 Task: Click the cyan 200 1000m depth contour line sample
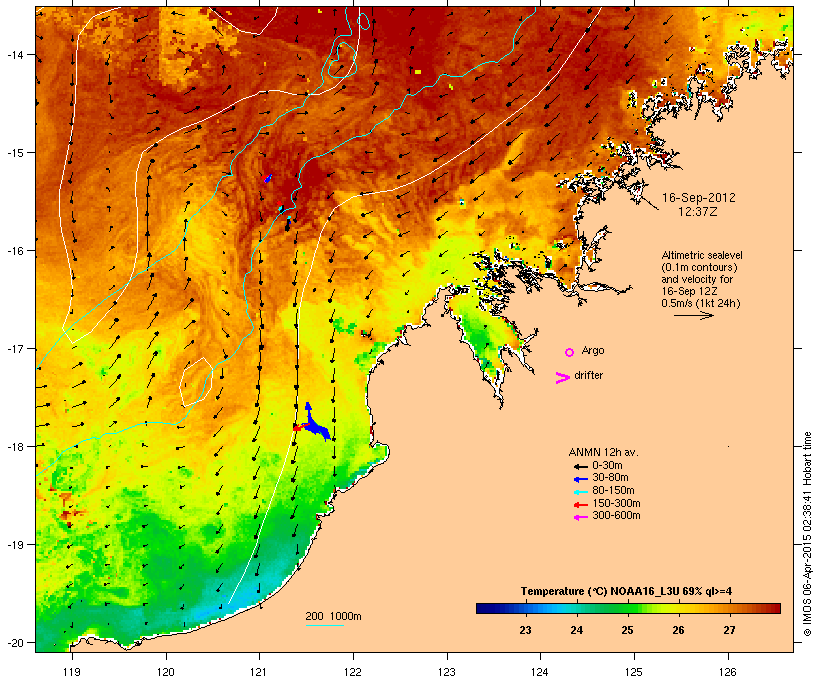pos(324,625)
